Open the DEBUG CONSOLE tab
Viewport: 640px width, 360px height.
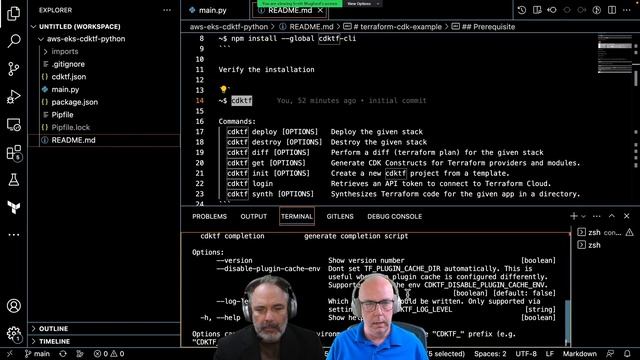(394, 216)
